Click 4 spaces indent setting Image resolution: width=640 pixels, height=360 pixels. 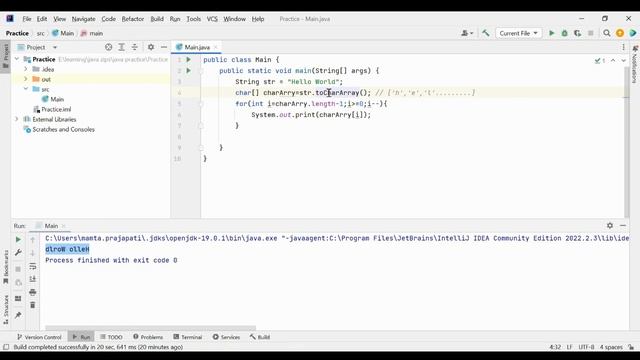click(611, 347)
